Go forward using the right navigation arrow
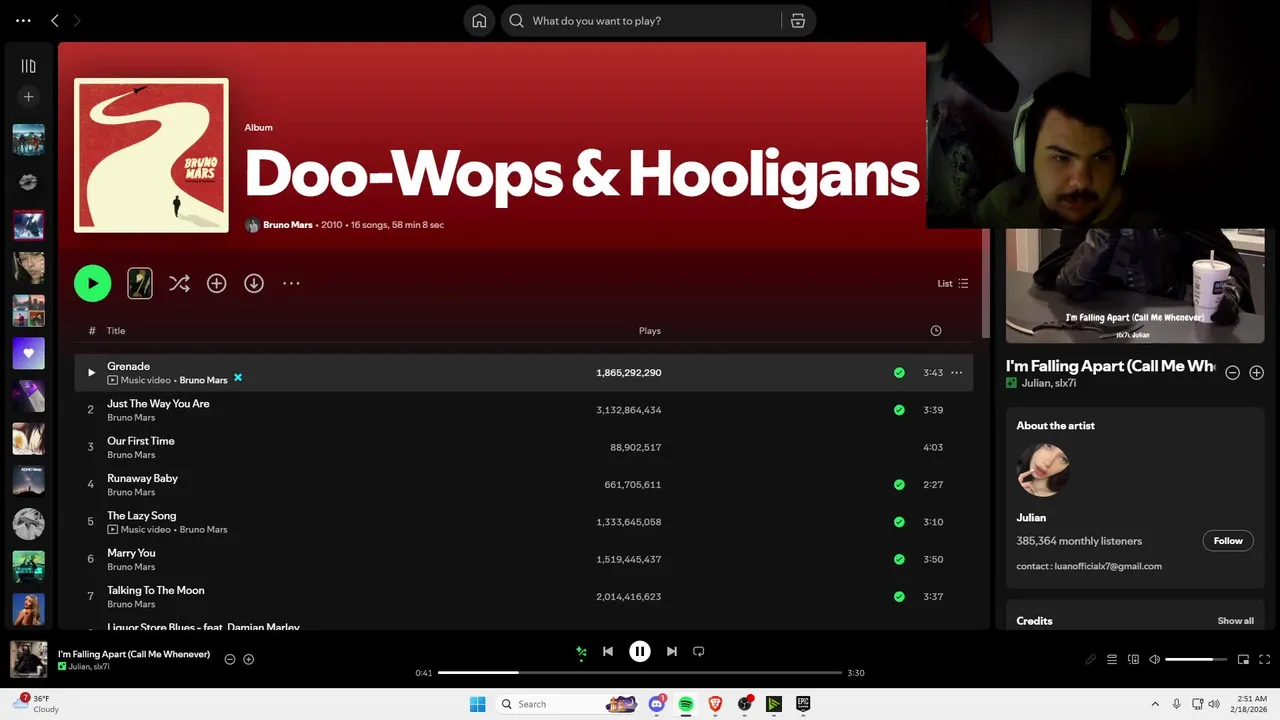Screen dimensions: 1280x720 (x=78, y=20)
